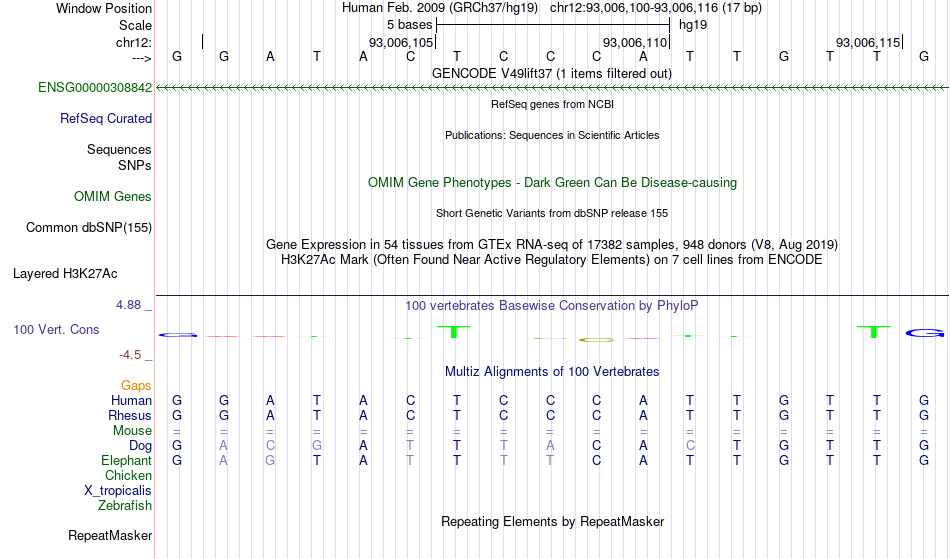This screenshot has height=559, width=950.
Task: Click the GENCODE V49lift37 track title
Action: click(552, 74)
